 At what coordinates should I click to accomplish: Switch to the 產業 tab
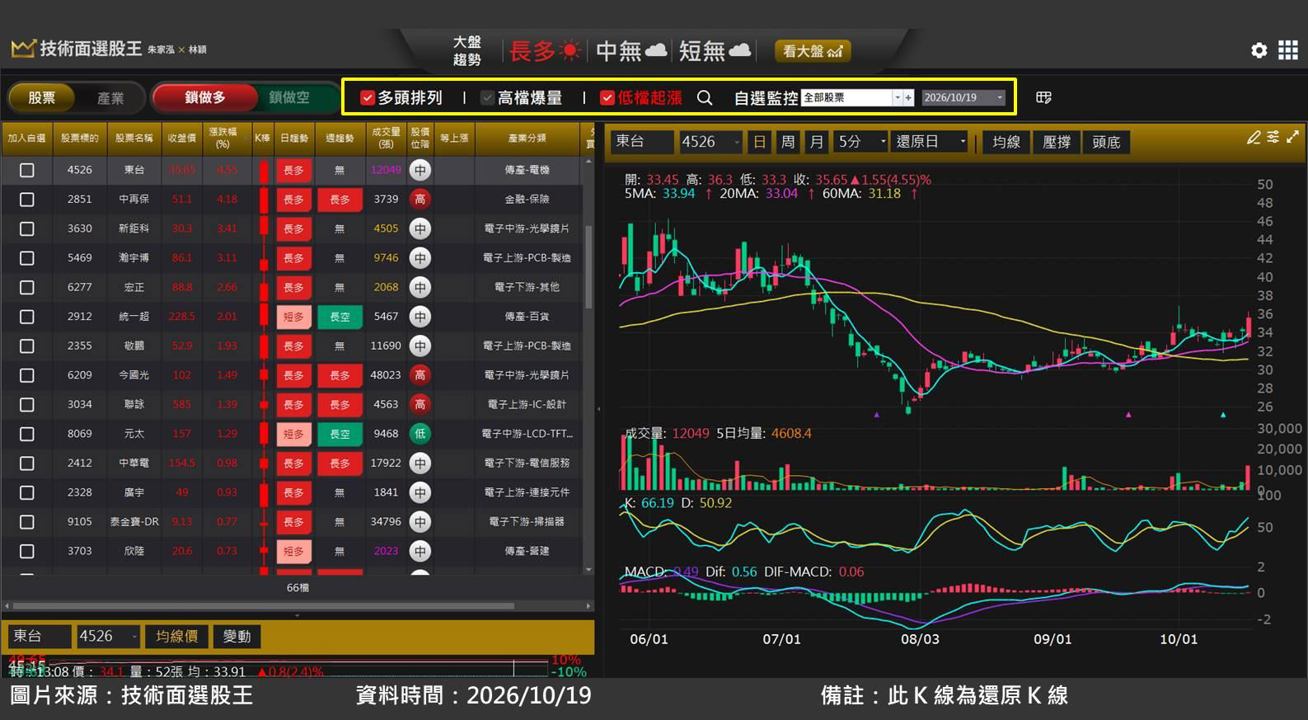pyautogui.click(x=110, y=98)
